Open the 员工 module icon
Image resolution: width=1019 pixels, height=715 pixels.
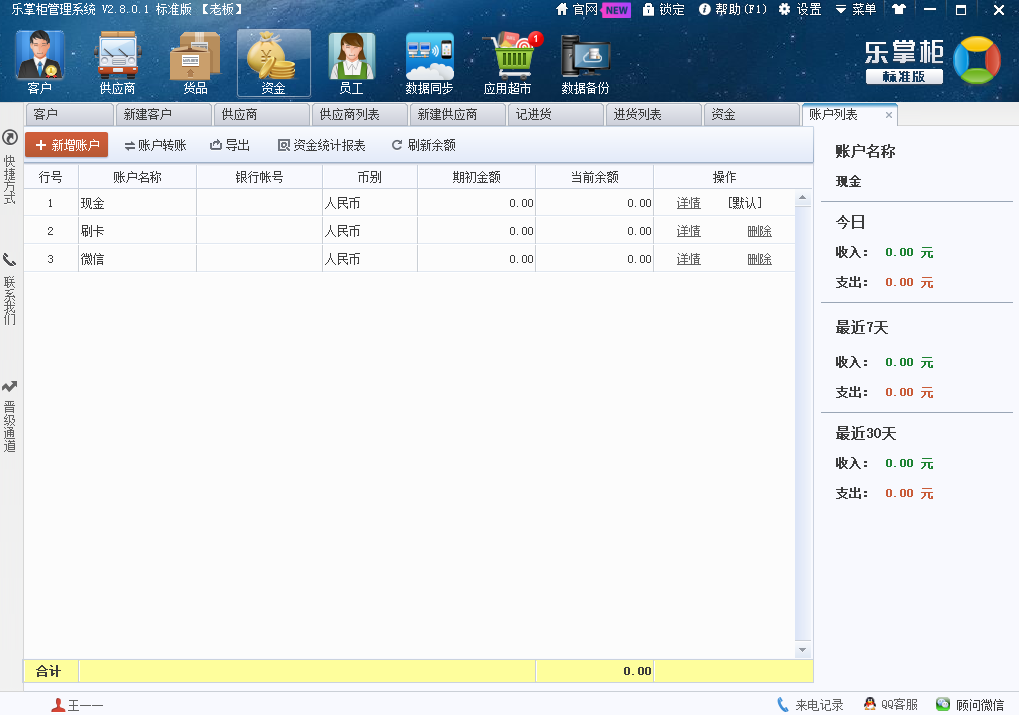click(352, 63)
